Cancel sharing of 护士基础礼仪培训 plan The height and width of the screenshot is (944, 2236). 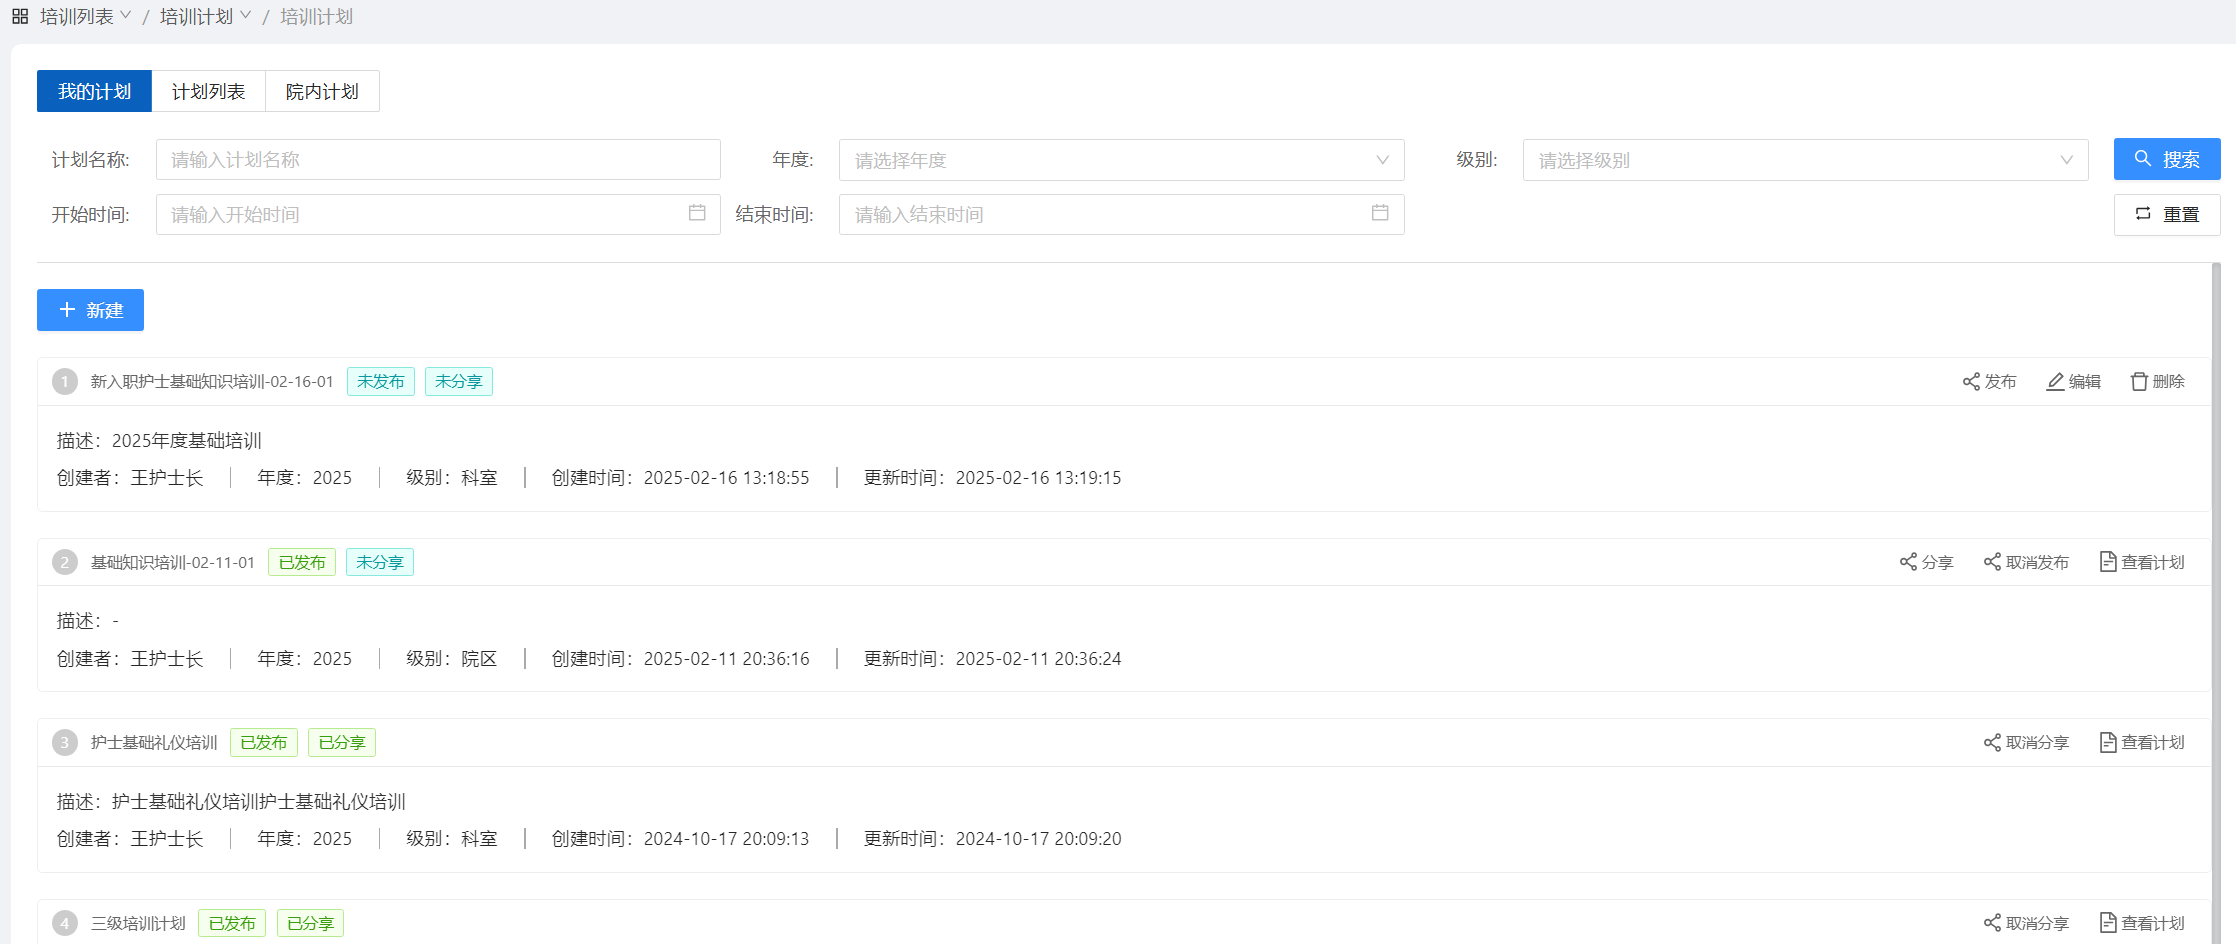coord(2026,742)
